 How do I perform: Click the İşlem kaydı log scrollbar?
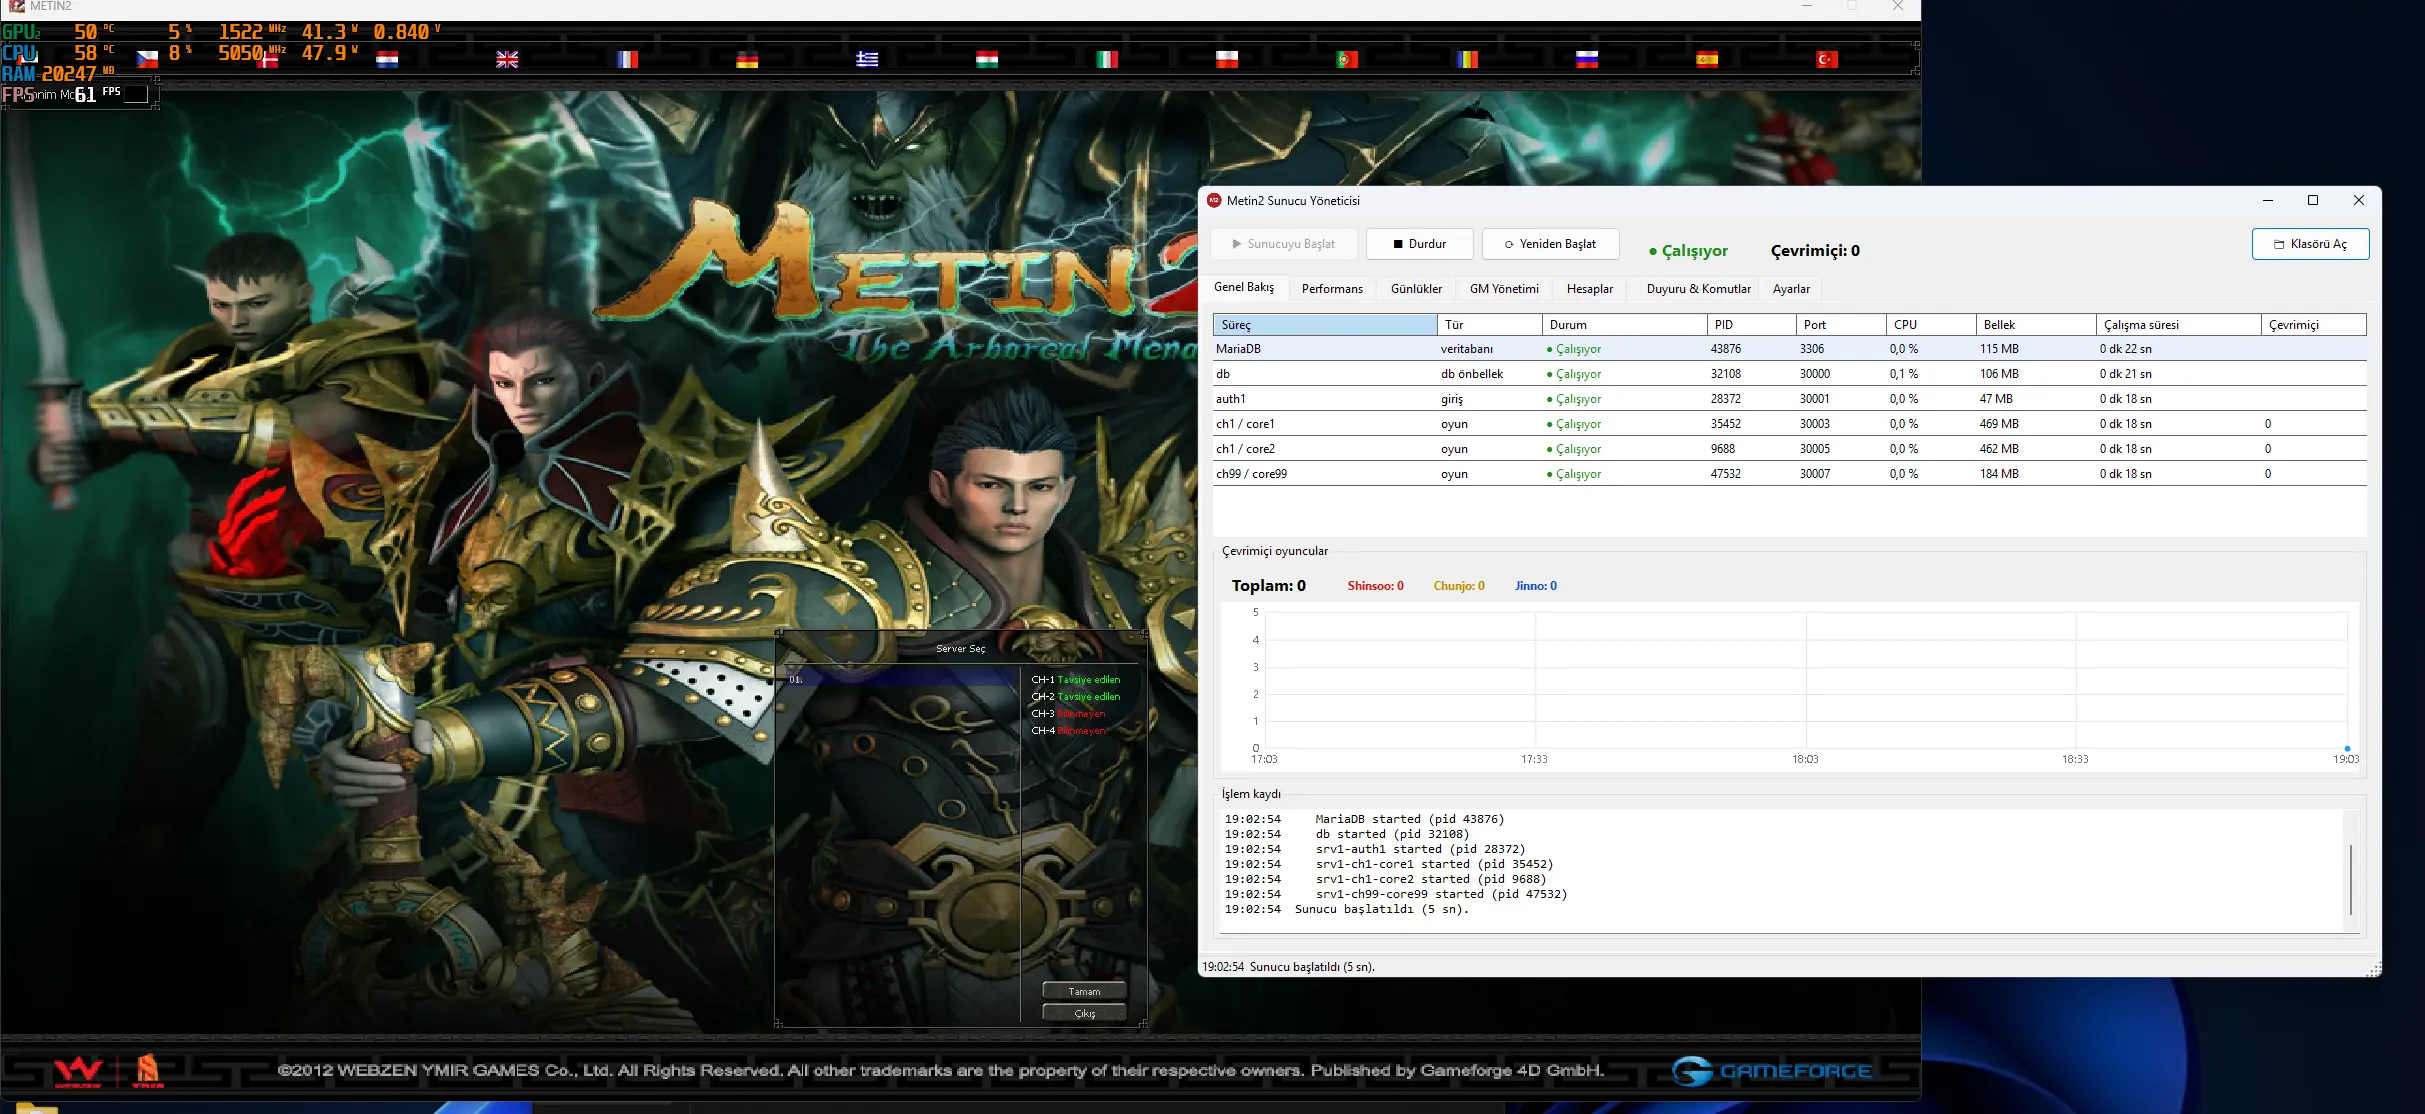pos(2350,879)
